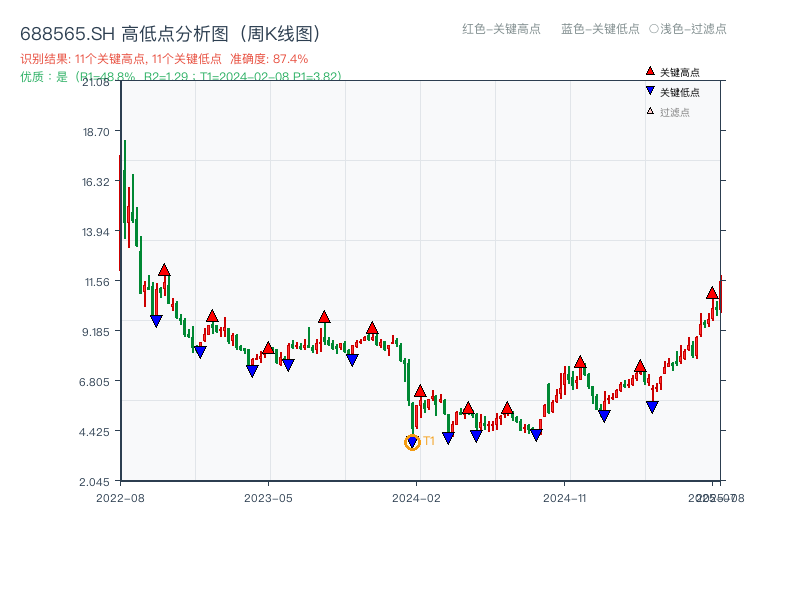Select the 浅色-过滤点 header text
Screen dimensions: 800x600
coord(693,29)
